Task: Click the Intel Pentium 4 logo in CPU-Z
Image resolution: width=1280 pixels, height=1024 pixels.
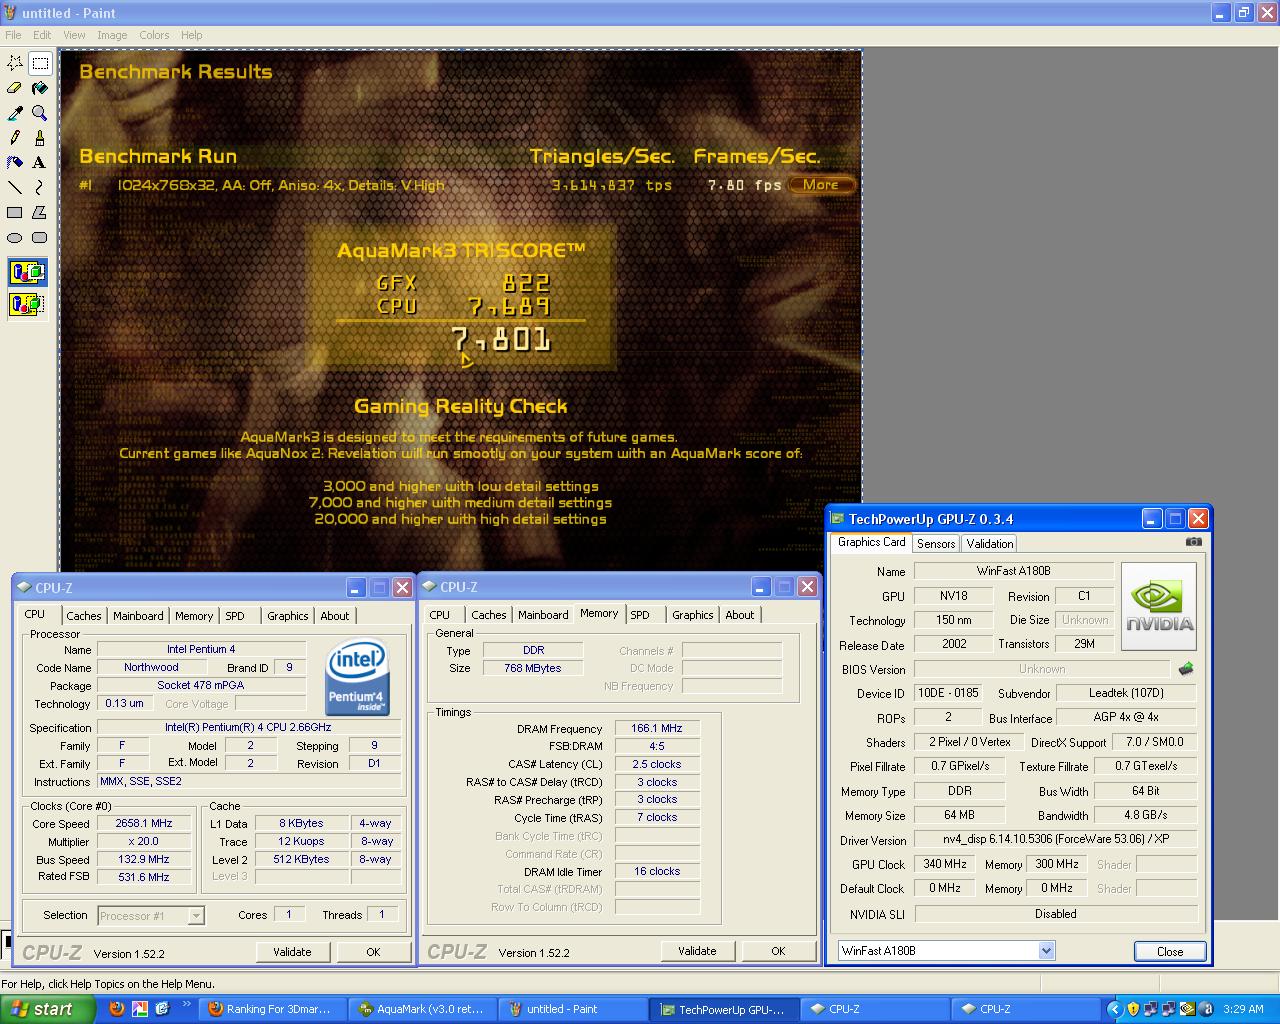Action: pos(358,678)
